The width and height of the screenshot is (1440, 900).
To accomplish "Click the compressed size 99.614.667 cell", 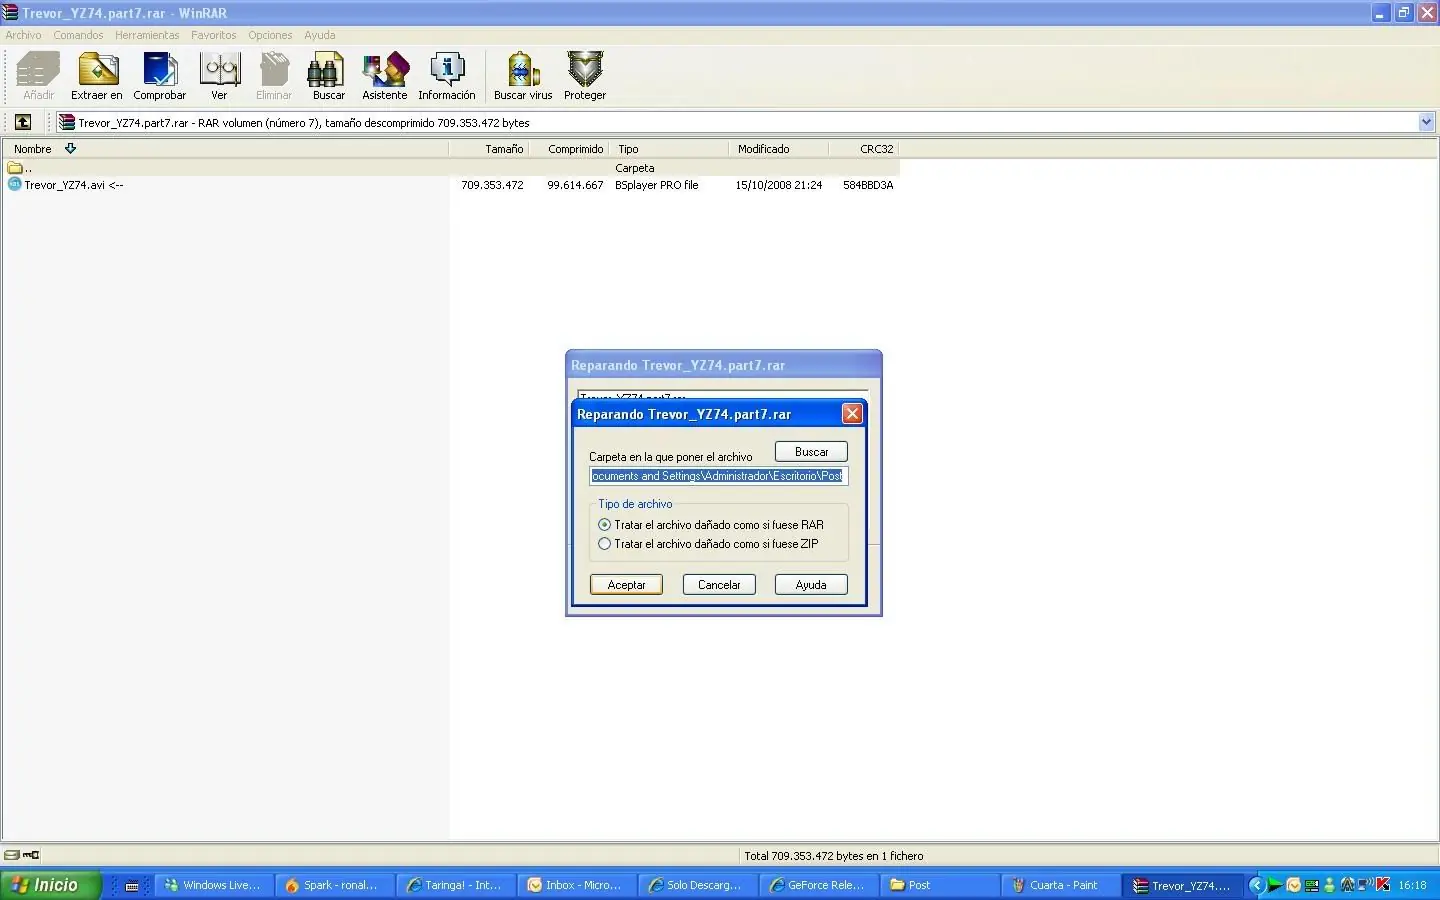I will tap(575, 185).
